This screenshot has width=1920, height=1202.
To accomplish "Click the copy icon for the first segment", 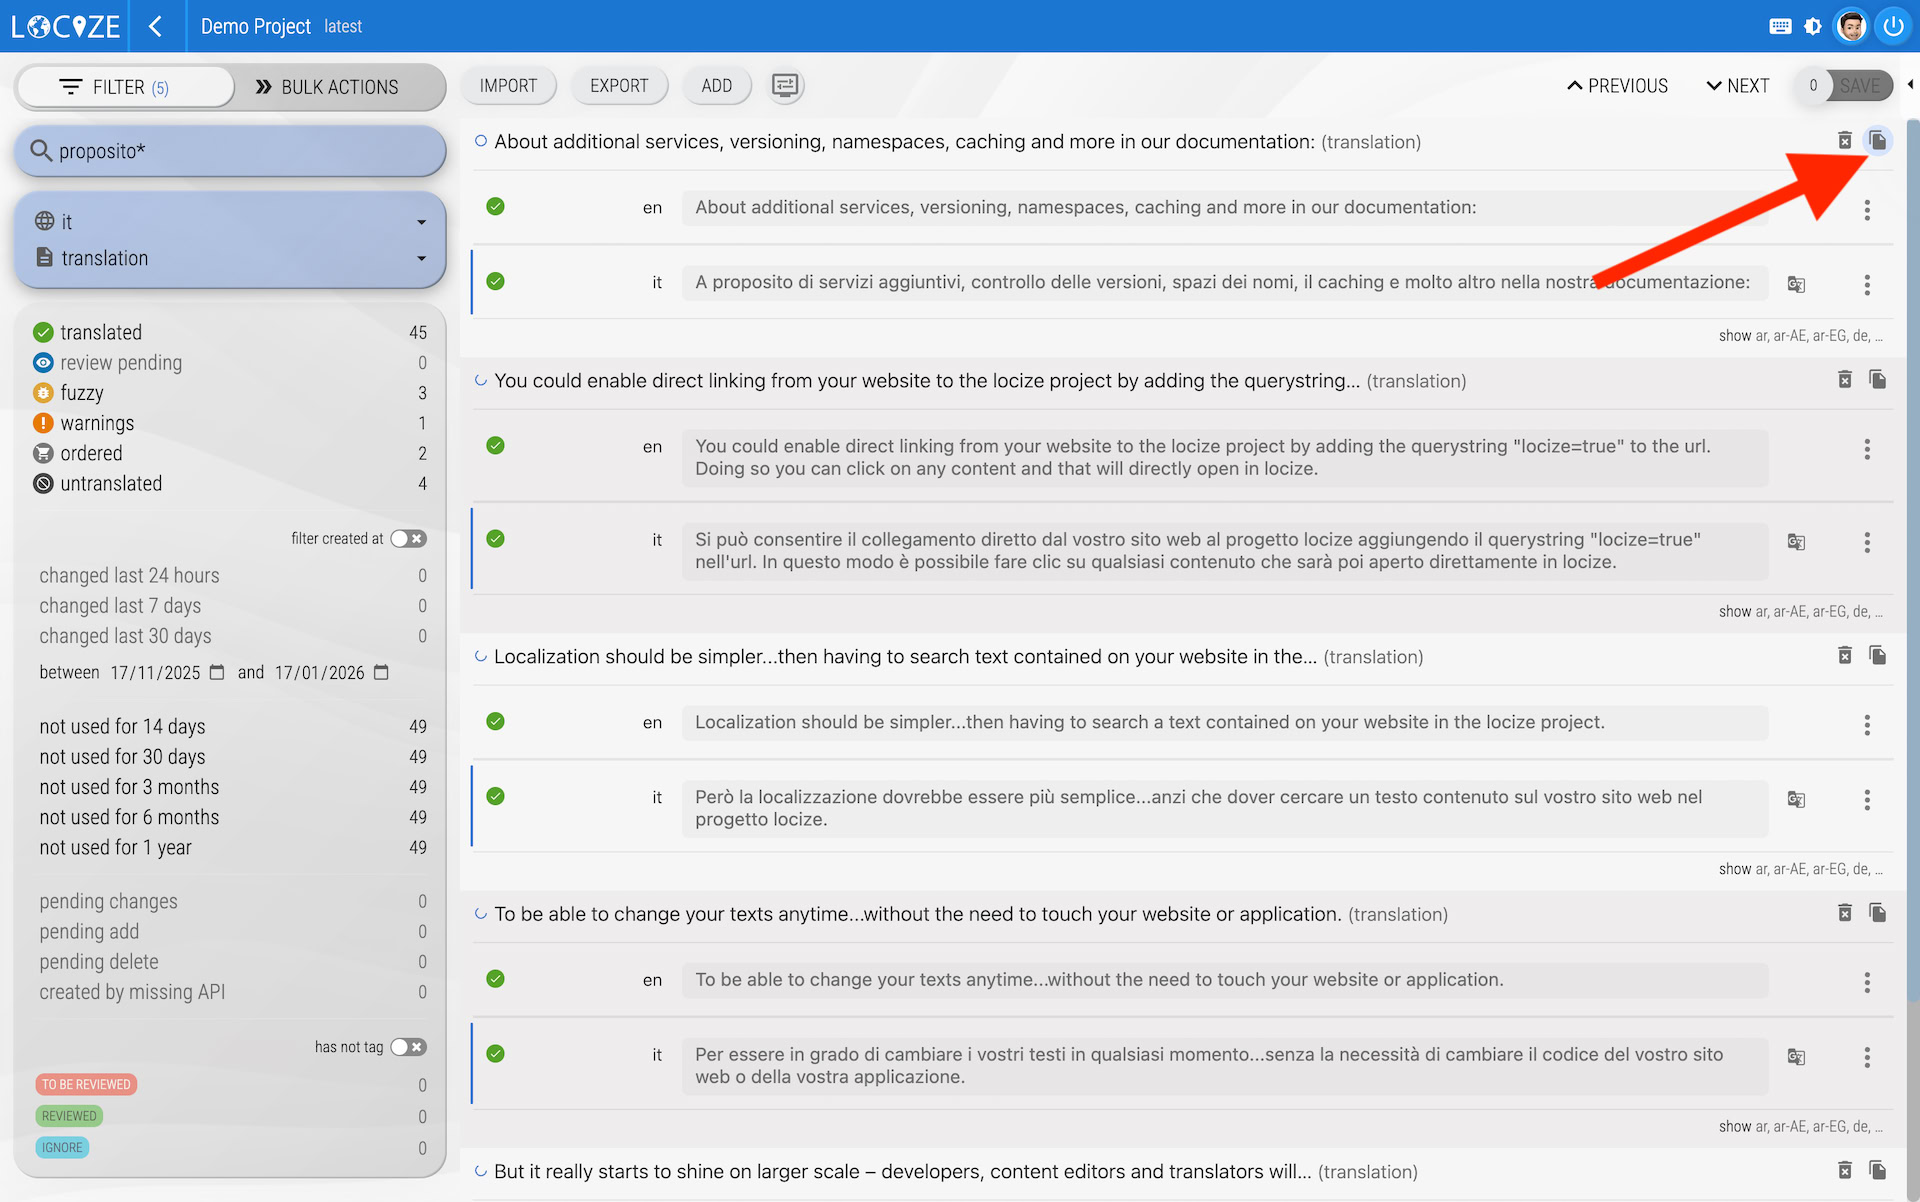I will coord(1877,141).
